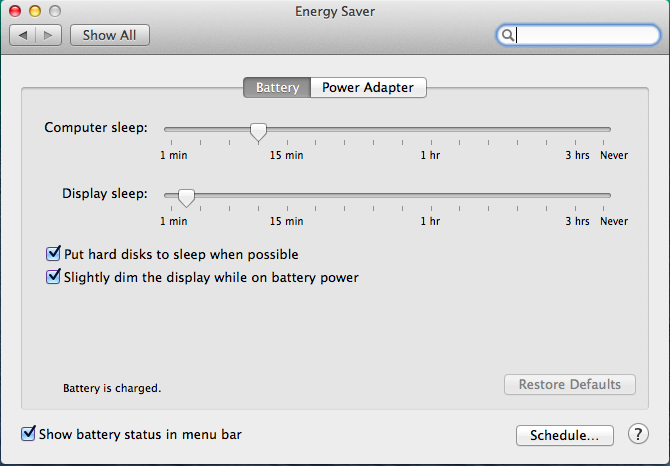Focus the search input field
Viewport: 670px width, 466px height.
tap(585, 35)
